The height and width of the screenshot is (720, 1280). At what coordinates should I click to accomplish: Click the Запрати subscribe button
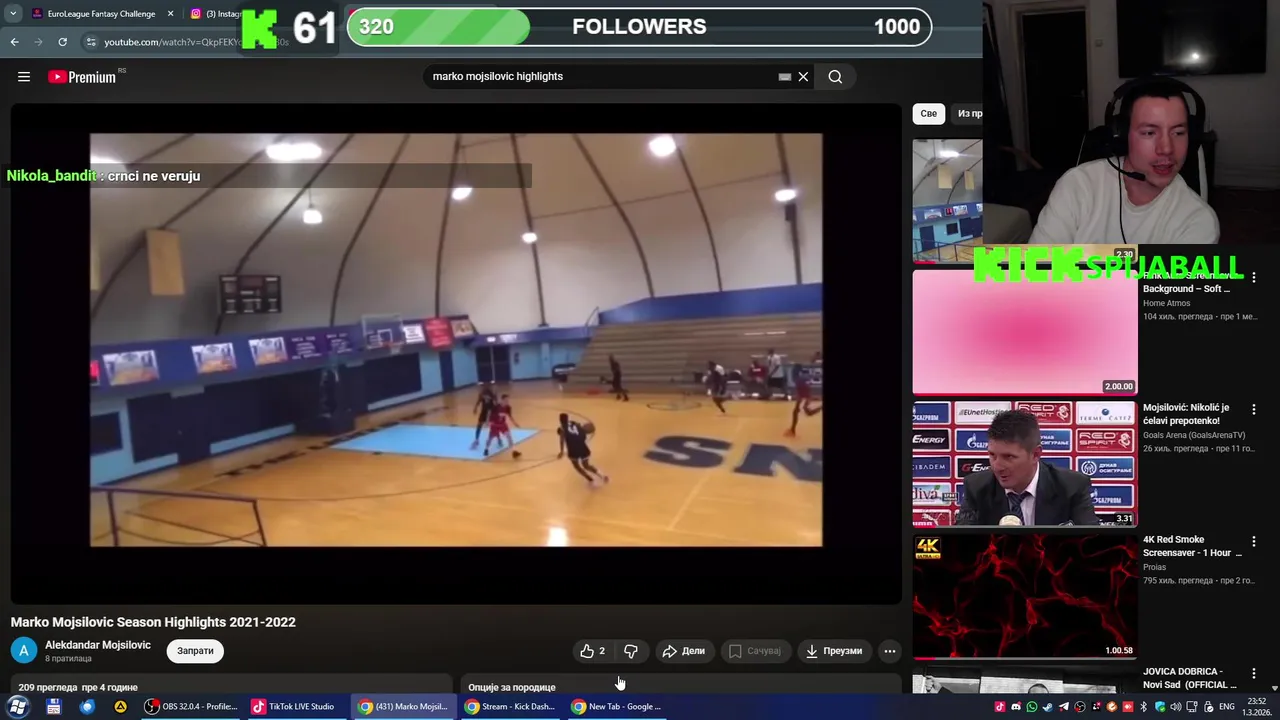pos(195,651)
